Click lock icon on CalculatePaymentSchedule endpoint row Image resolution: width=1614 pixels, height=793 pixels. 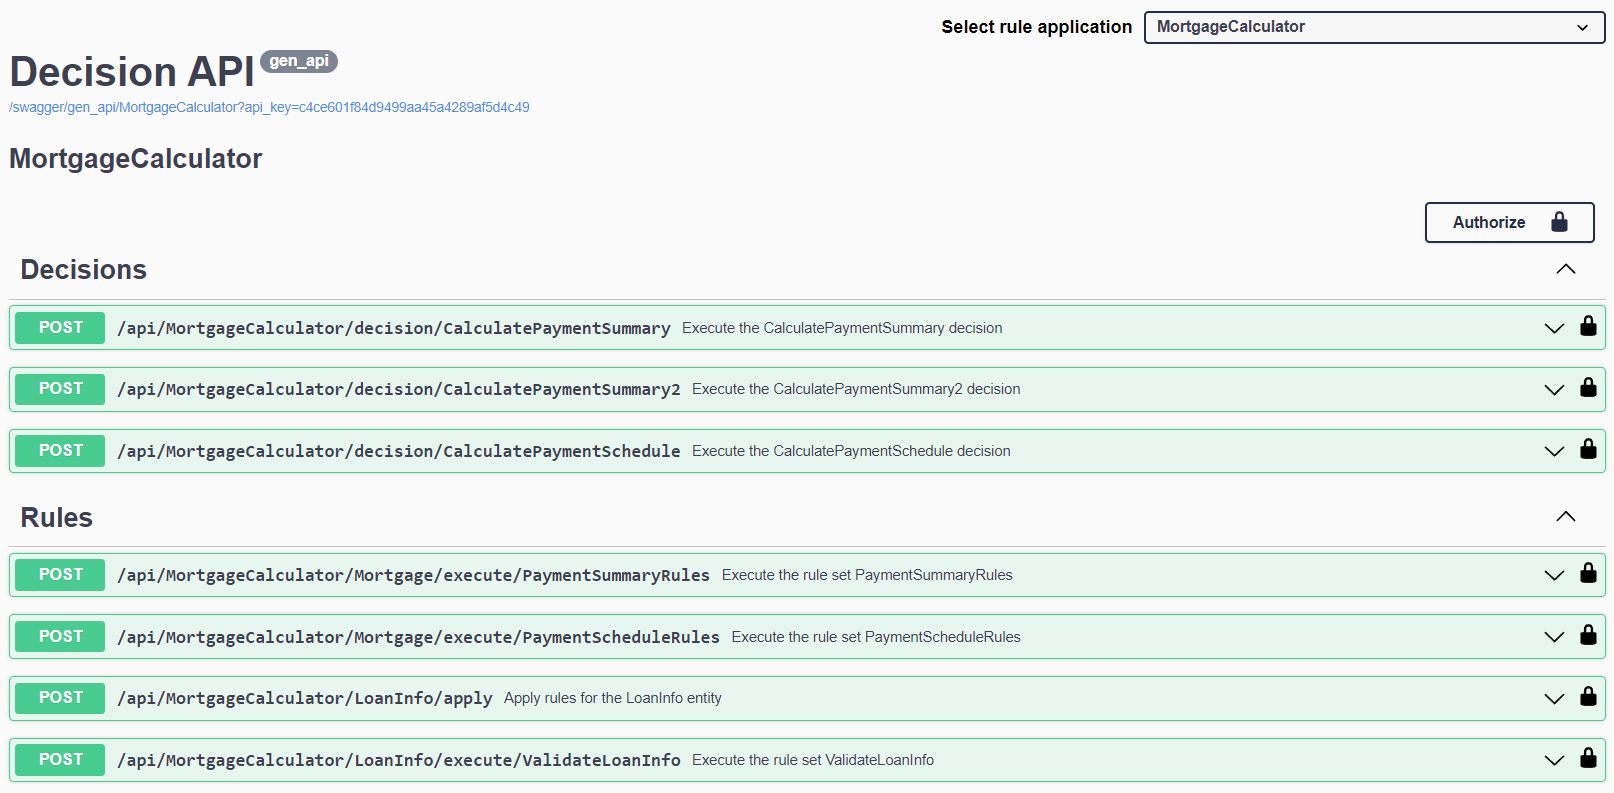(1588, 449)
